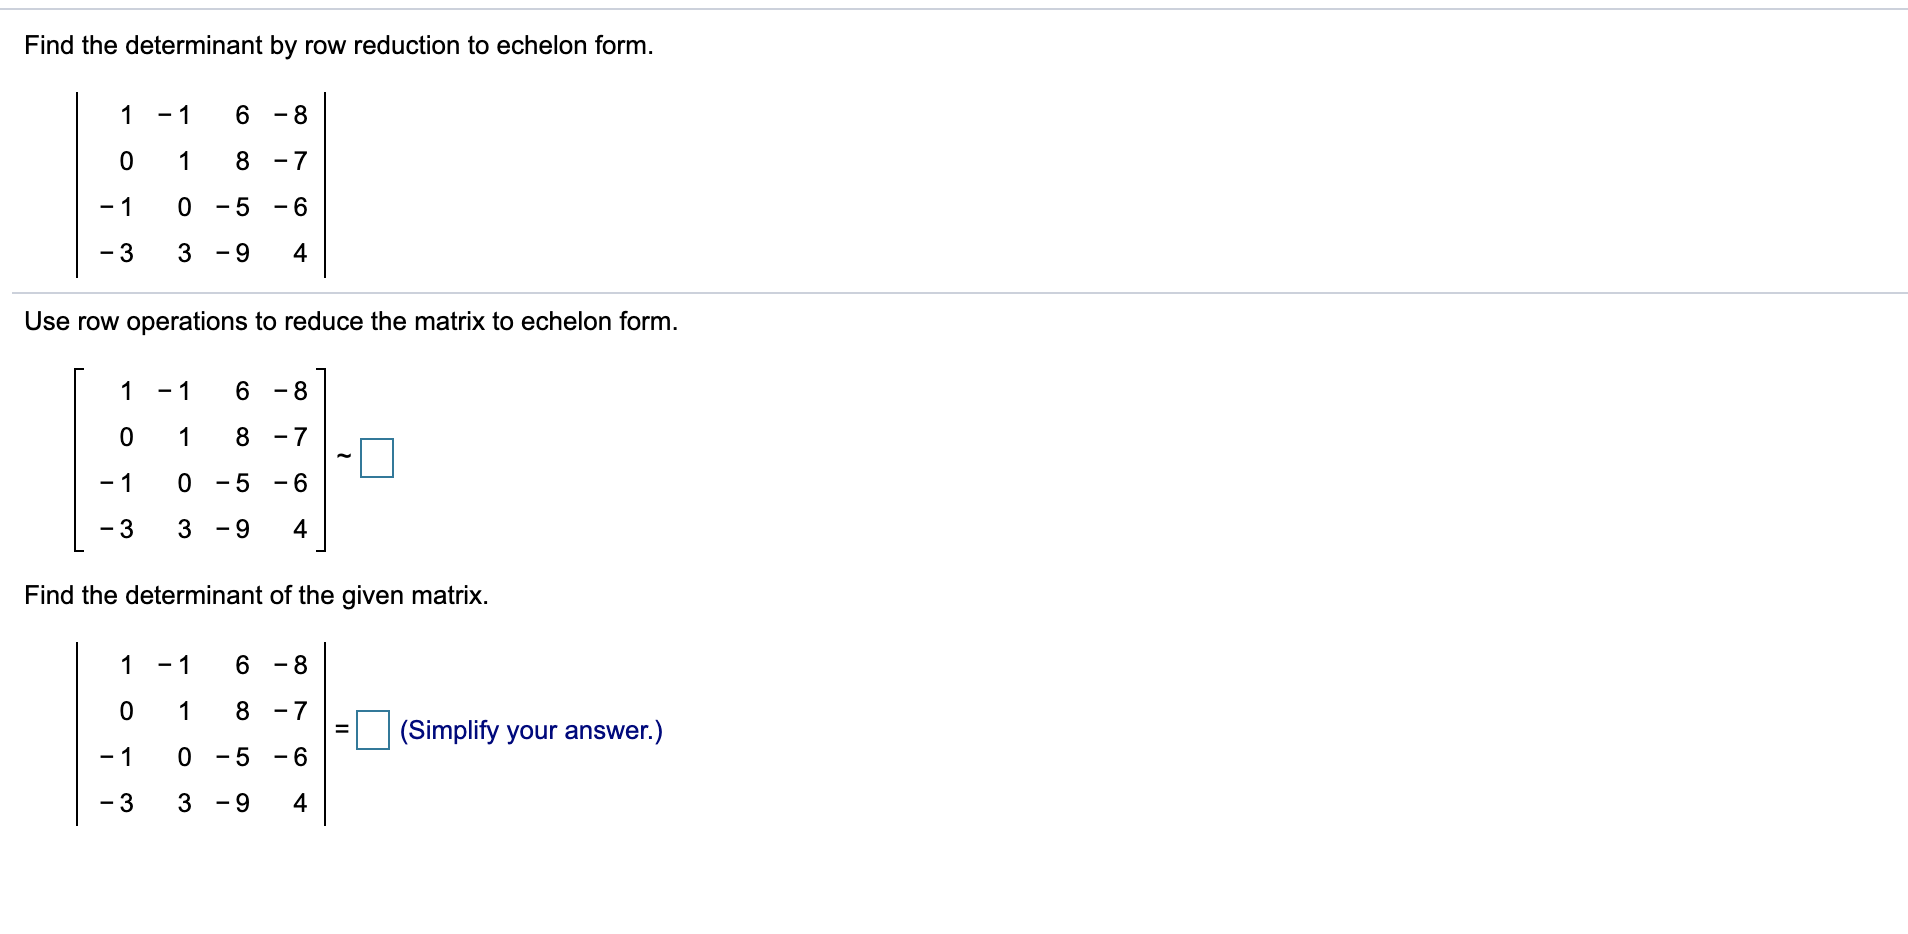This screenshot has width=1908, height=934.
Task: Click entry -7 in the bottom determinant's second row
Action: [x=291, y=711]
